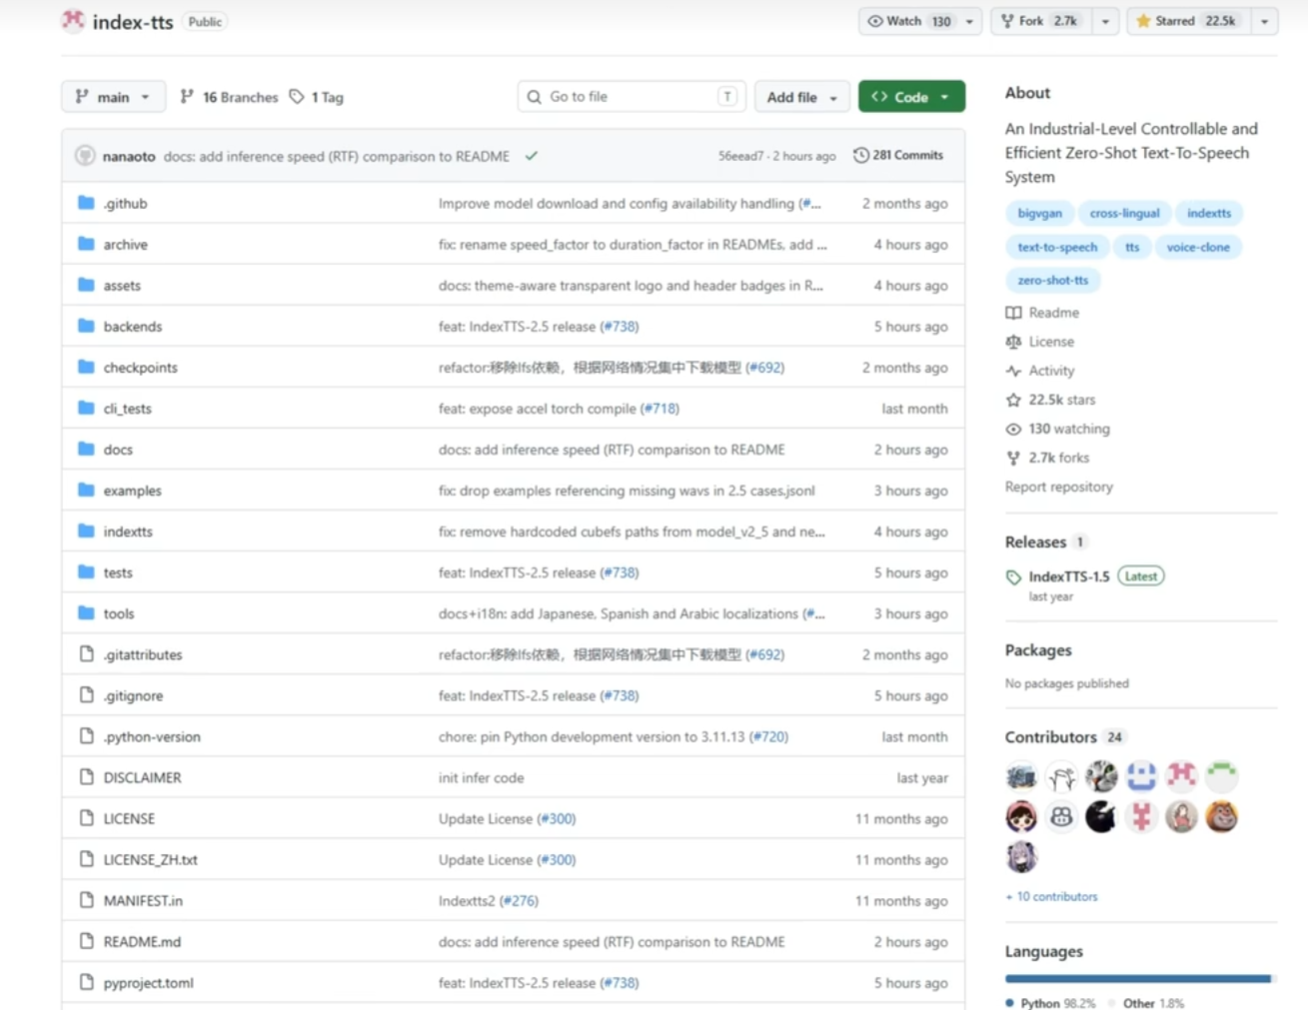Viewport: 1308px width, 1010px height.
Task: Expand the Fork options dropdown arrow
Action: (1105, 21)
